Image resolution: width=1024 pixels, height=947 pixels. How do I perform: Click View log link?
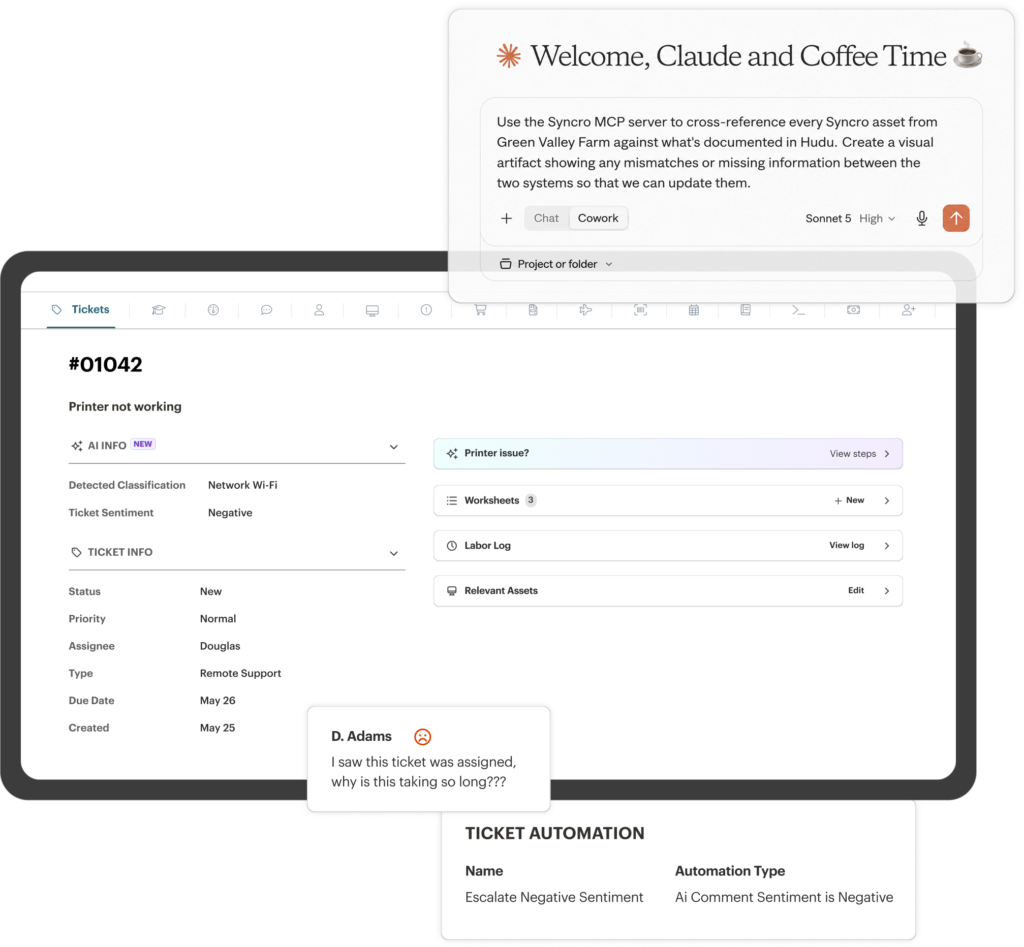click(x=846, y=545)
